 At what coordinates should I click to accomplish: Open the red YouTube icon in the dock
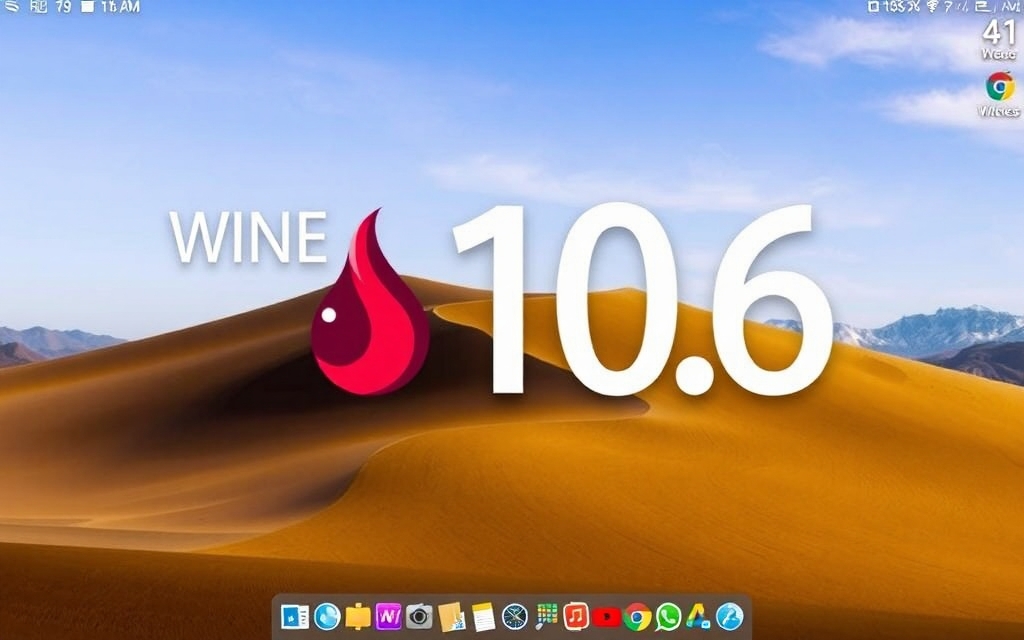click(x=607, y=617)
